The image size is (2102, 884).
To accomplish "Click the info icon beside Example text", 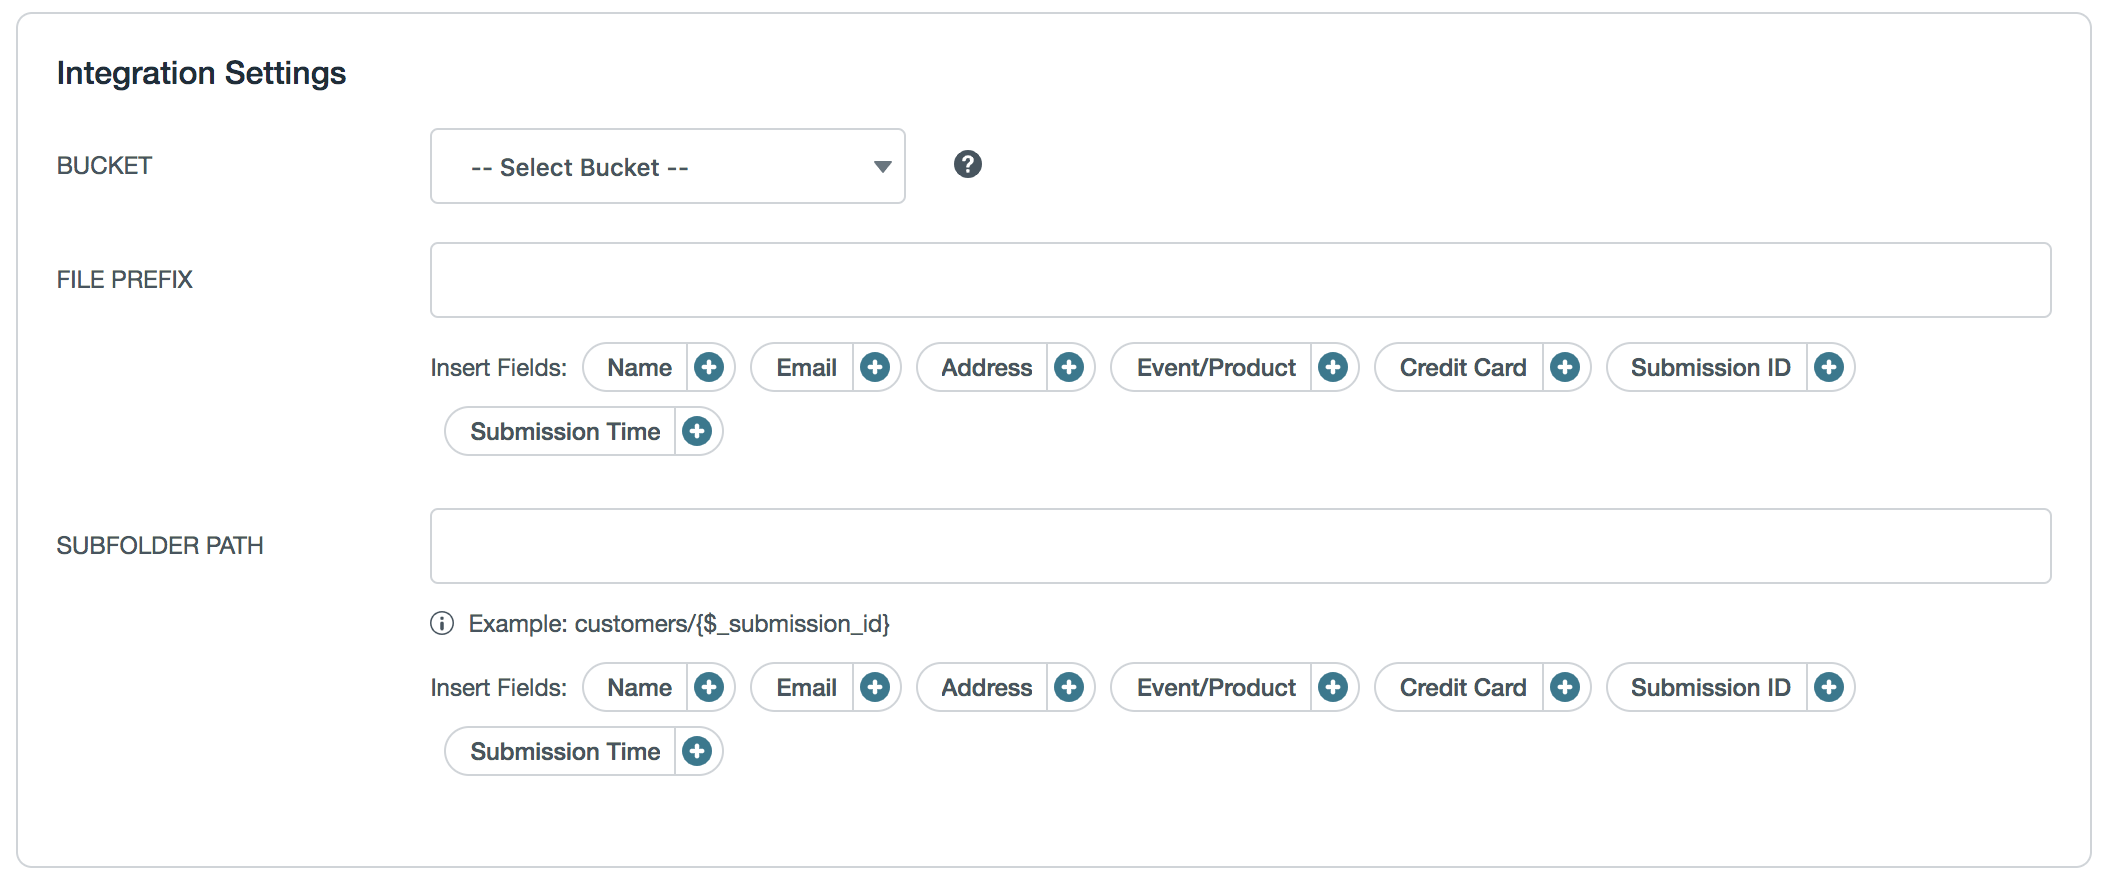I will (x=442, y=623).
